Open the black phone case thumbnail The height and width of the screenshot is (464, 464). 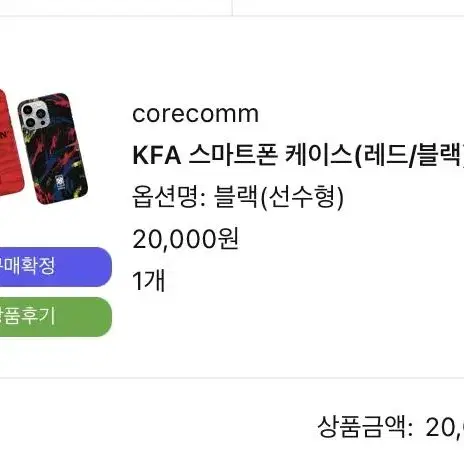coord(53,148)
